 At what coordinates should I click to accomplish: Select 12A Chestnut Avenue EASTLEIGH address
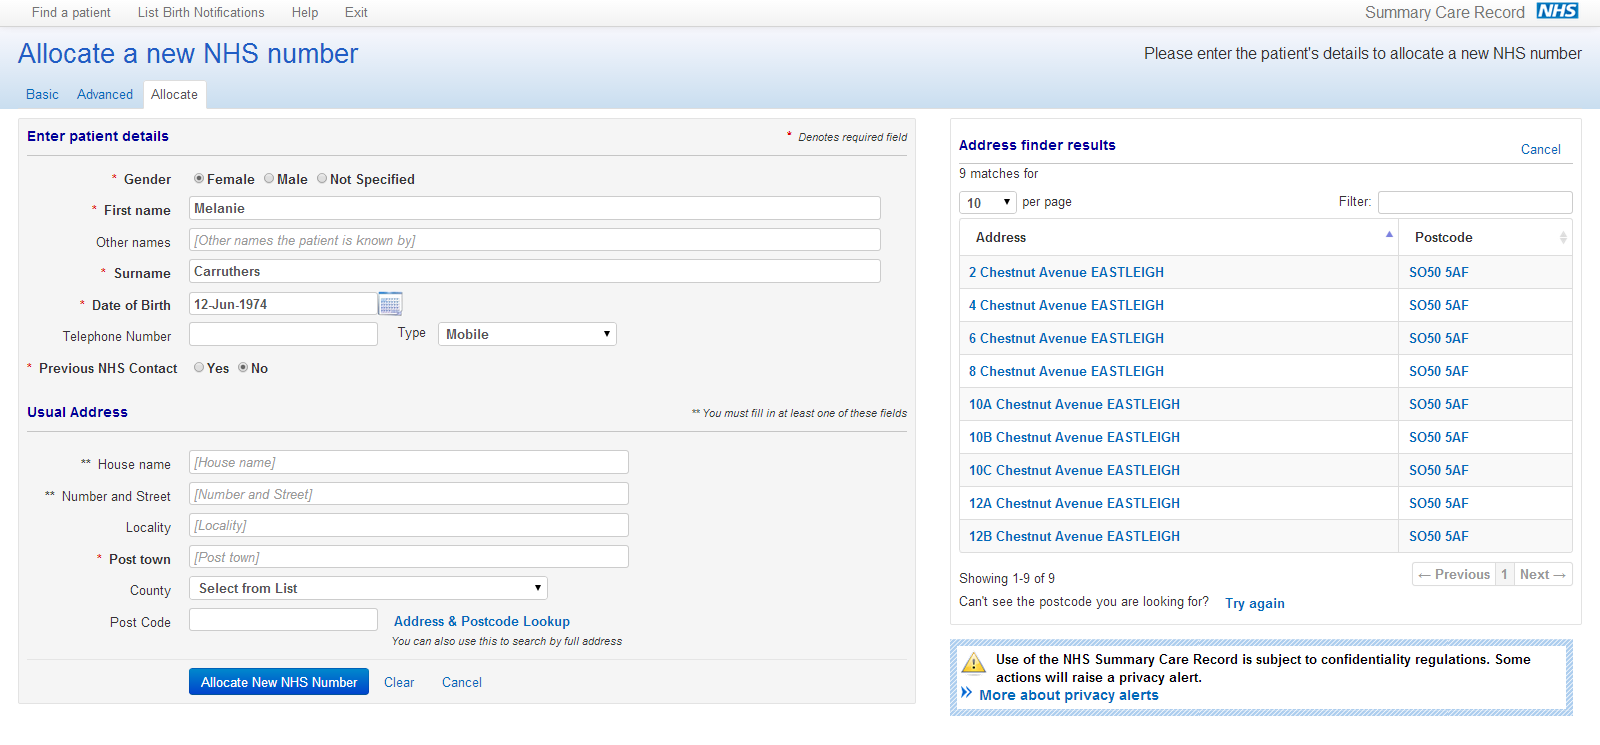[1074, 503]
